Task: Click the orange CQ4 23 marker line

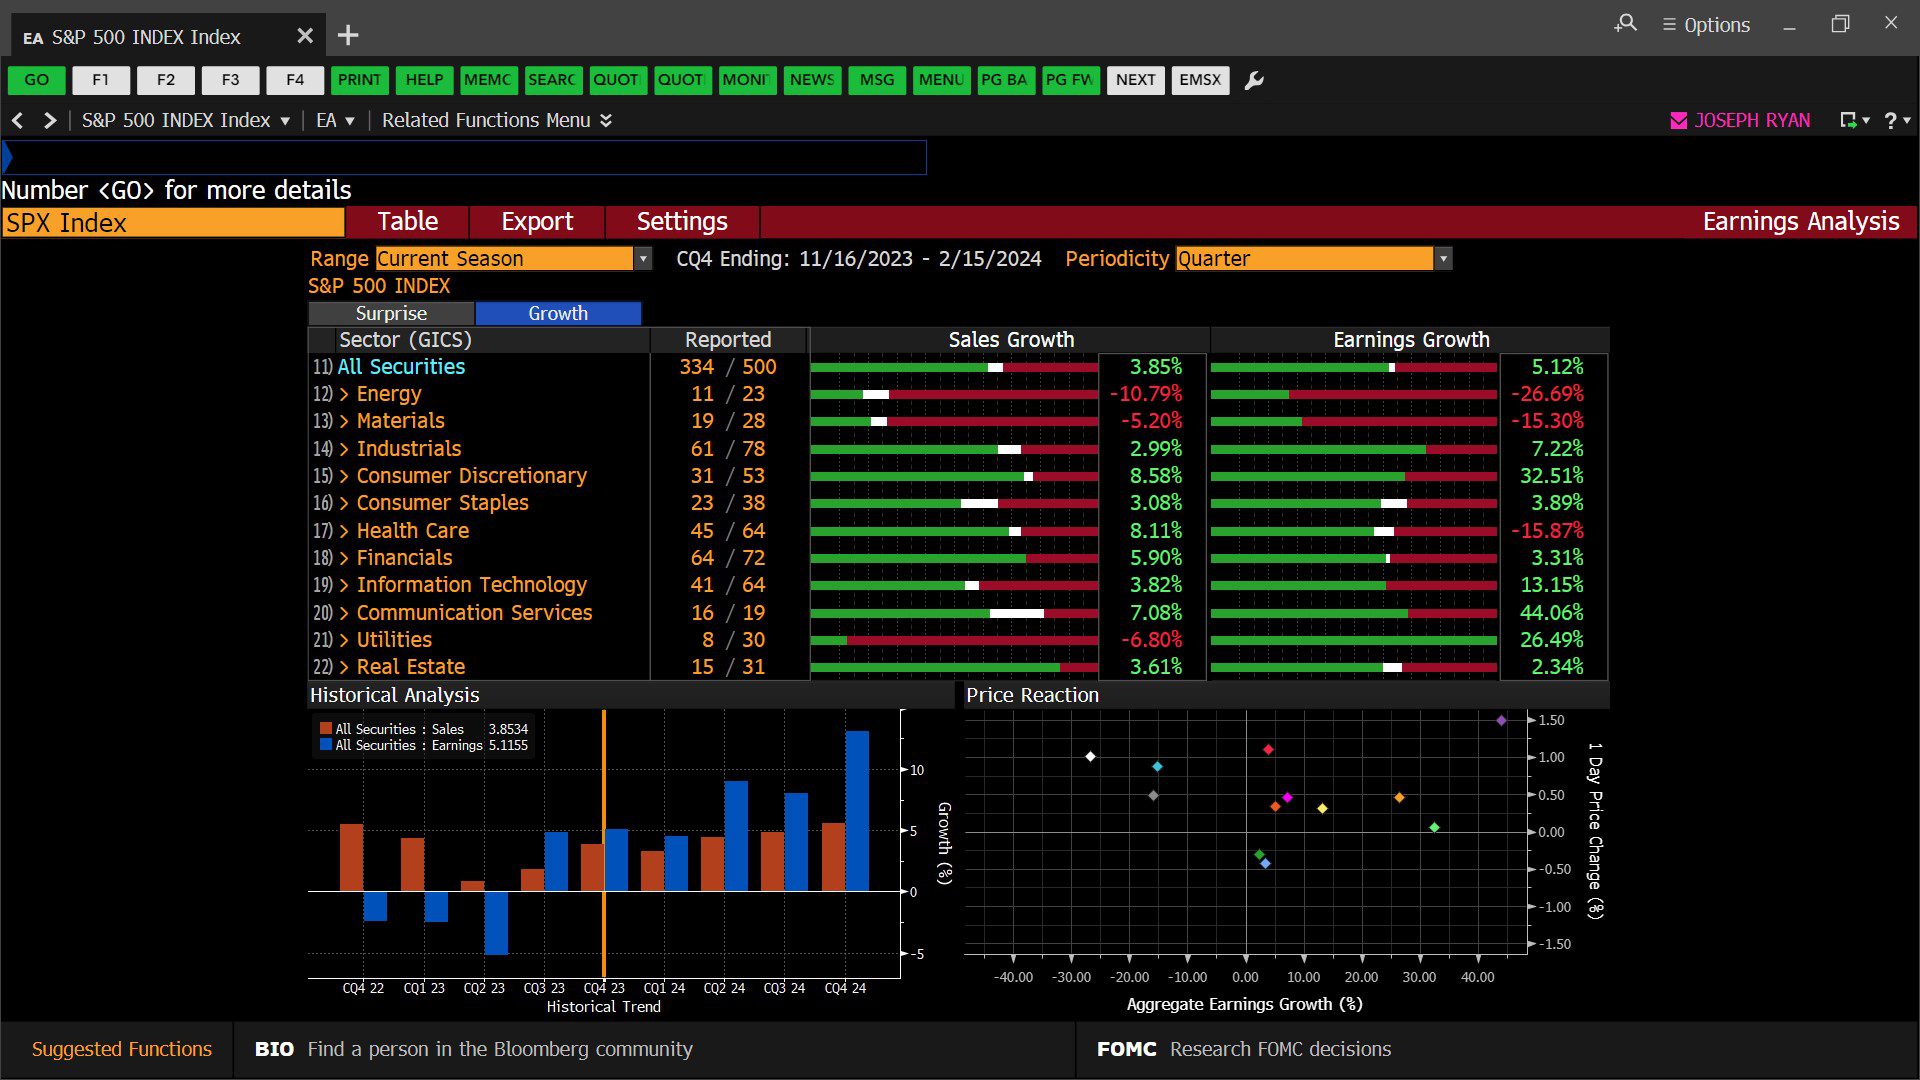Action: pyautogui.click(x=604, y=843)
